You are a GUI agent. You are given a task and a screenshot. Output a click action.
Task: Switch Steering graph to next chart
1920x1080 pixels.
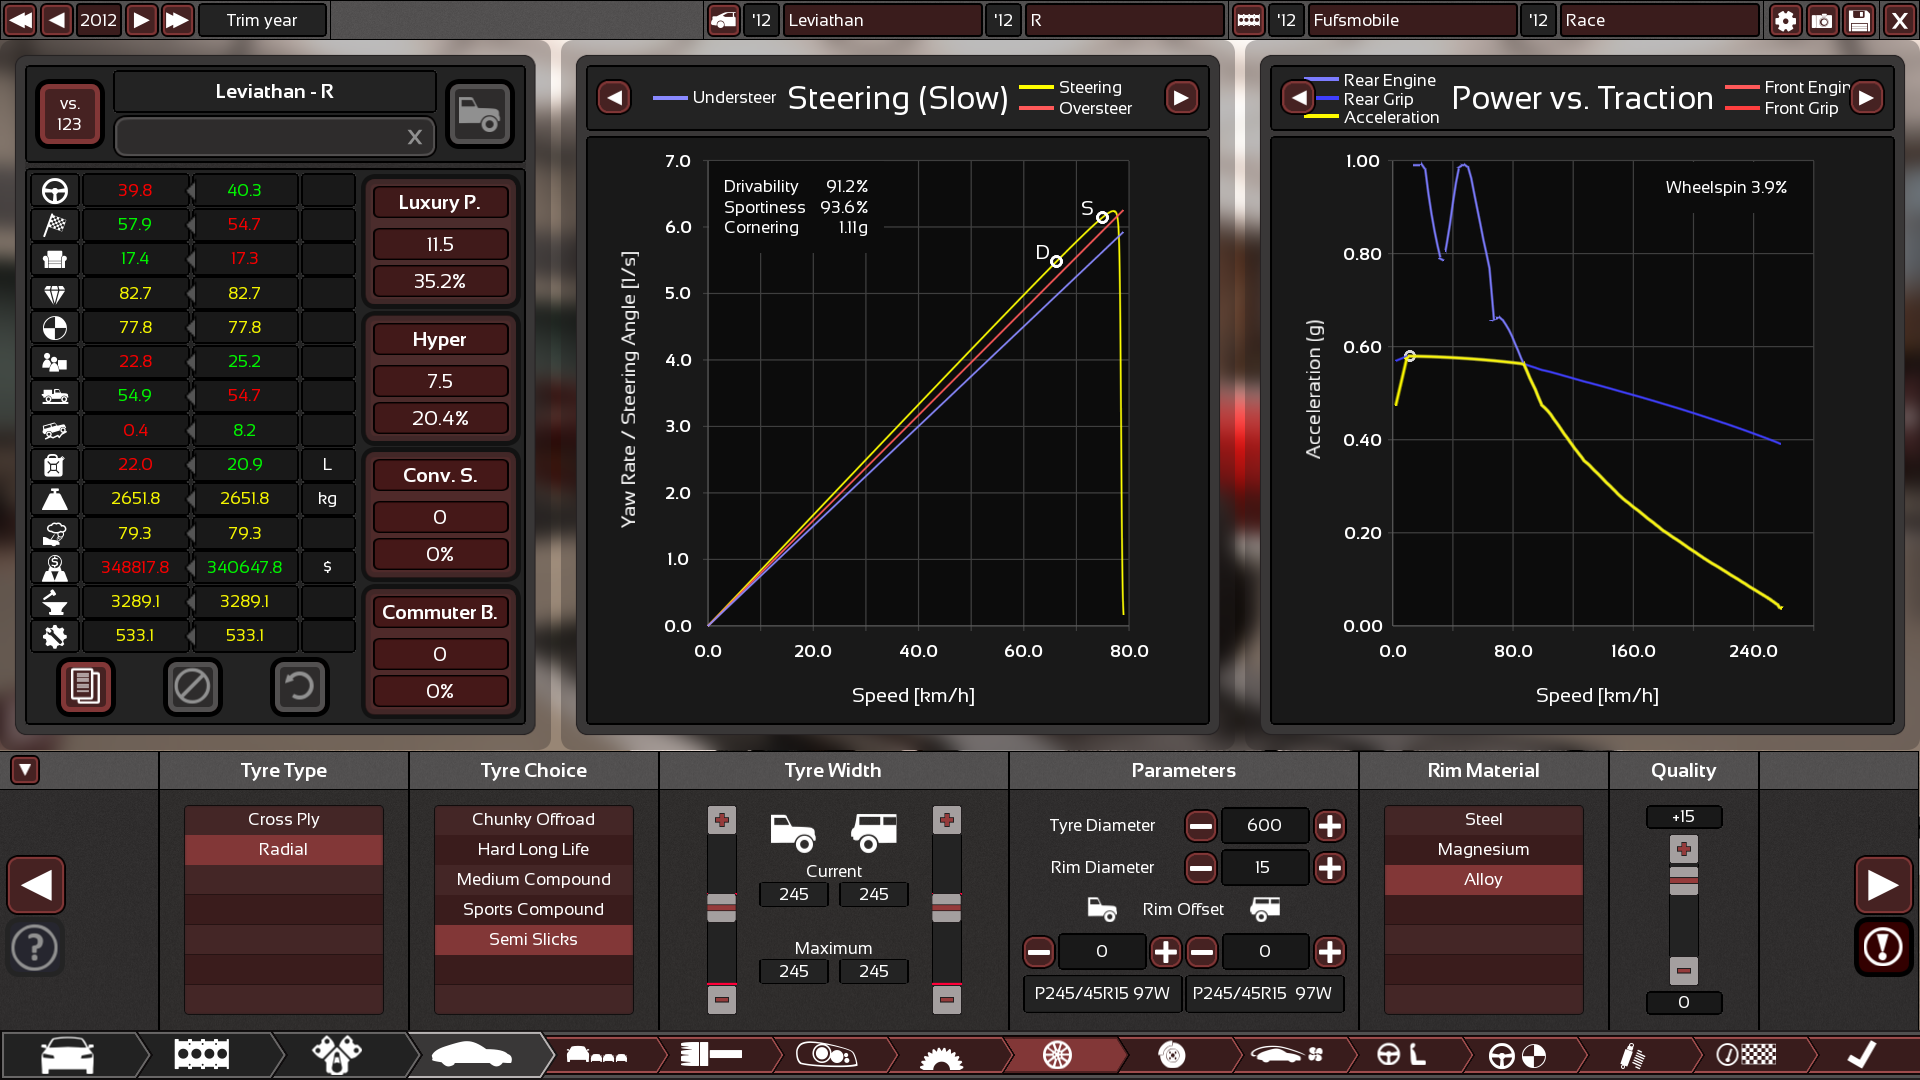[1181, 97]
